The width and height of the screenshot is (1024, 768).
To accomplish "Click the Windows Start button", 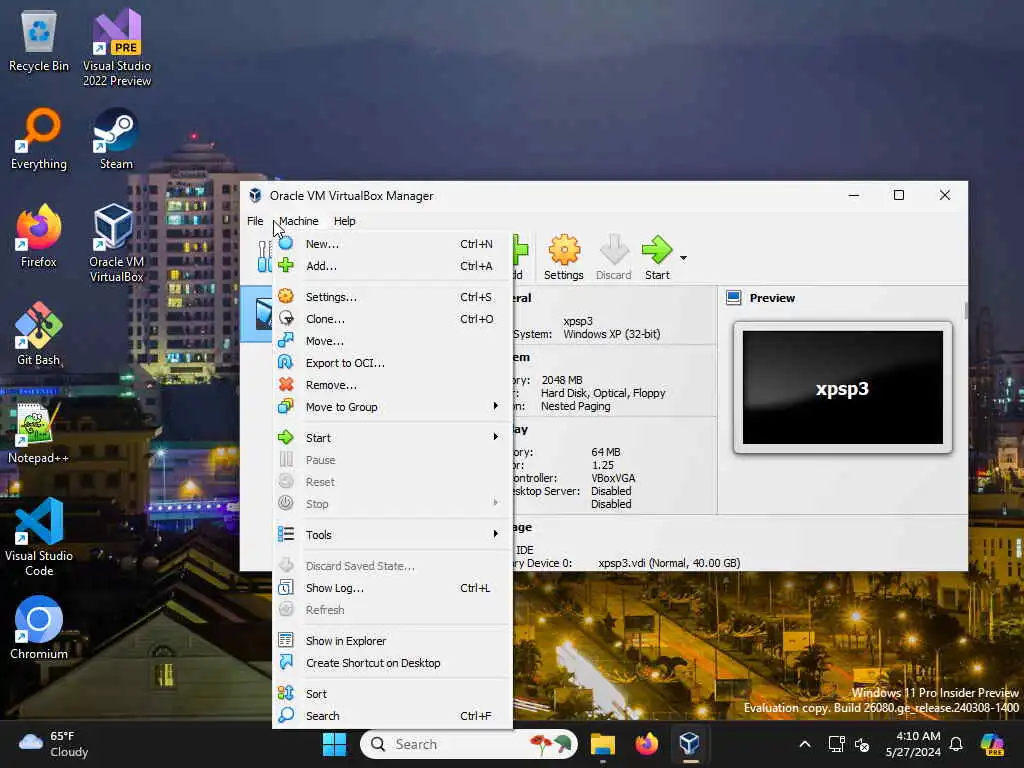I will point(334,744).
